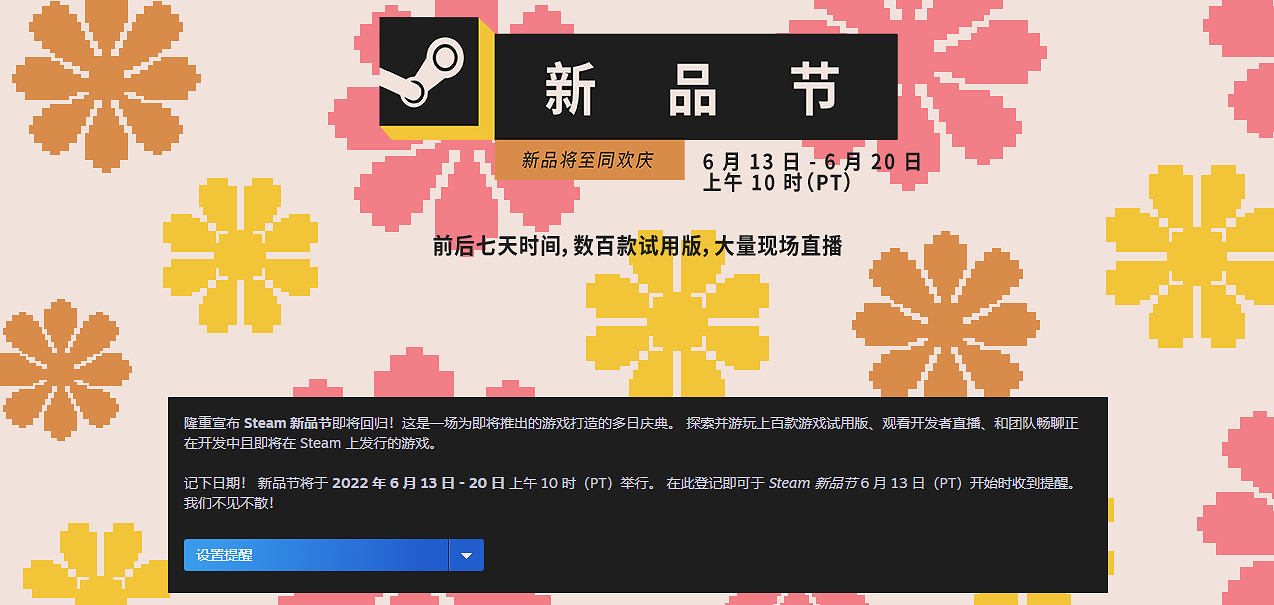Screen dimensions: 1274x605
Task: Select the 新品节 title banner
Action: (x=697, y=86)
